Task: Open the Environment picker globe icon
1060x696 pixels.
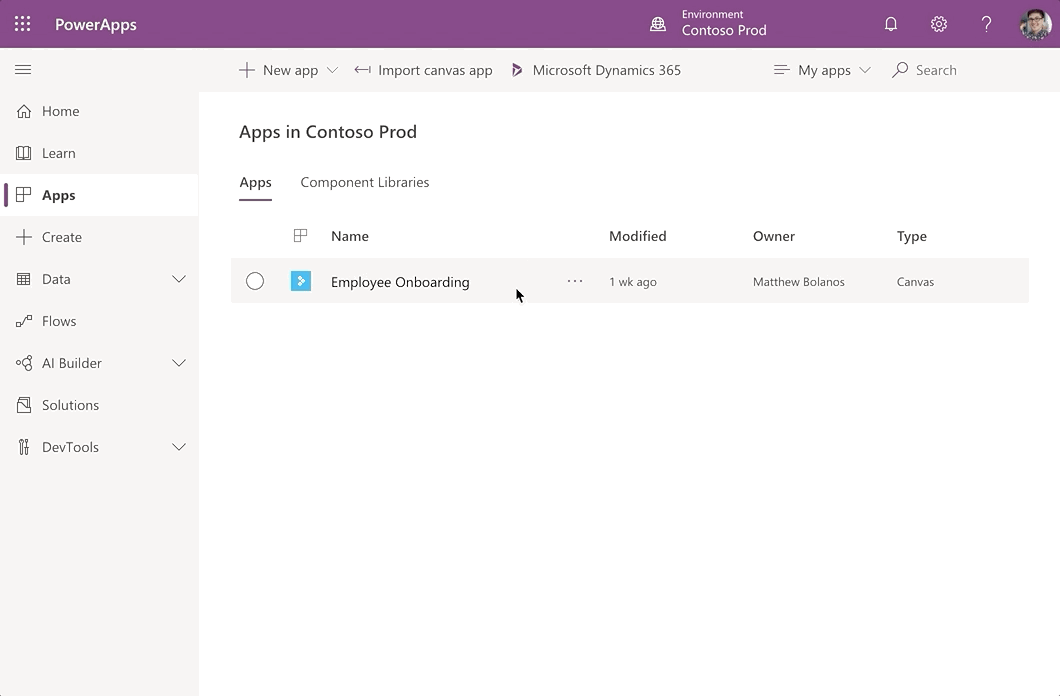Action: click(x=658, y=24)
